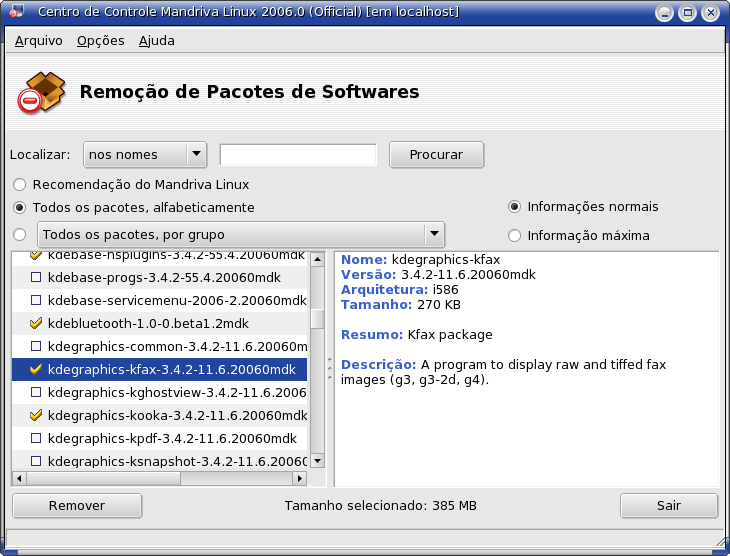Click the 'Versão: 3.4.2-11.6.20060mdk' detail line
The height and width of the screenshot is (556, 730).
(x=438, y=275)
